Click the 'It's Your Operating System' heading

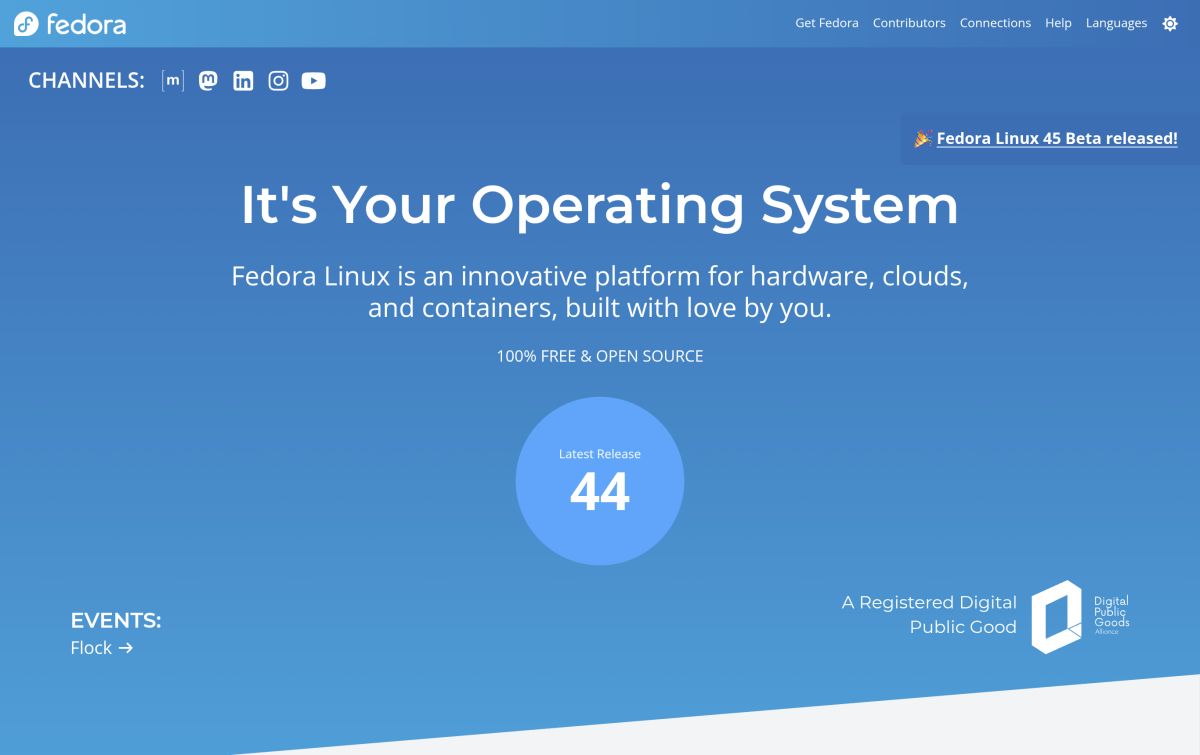pos(600,204)
